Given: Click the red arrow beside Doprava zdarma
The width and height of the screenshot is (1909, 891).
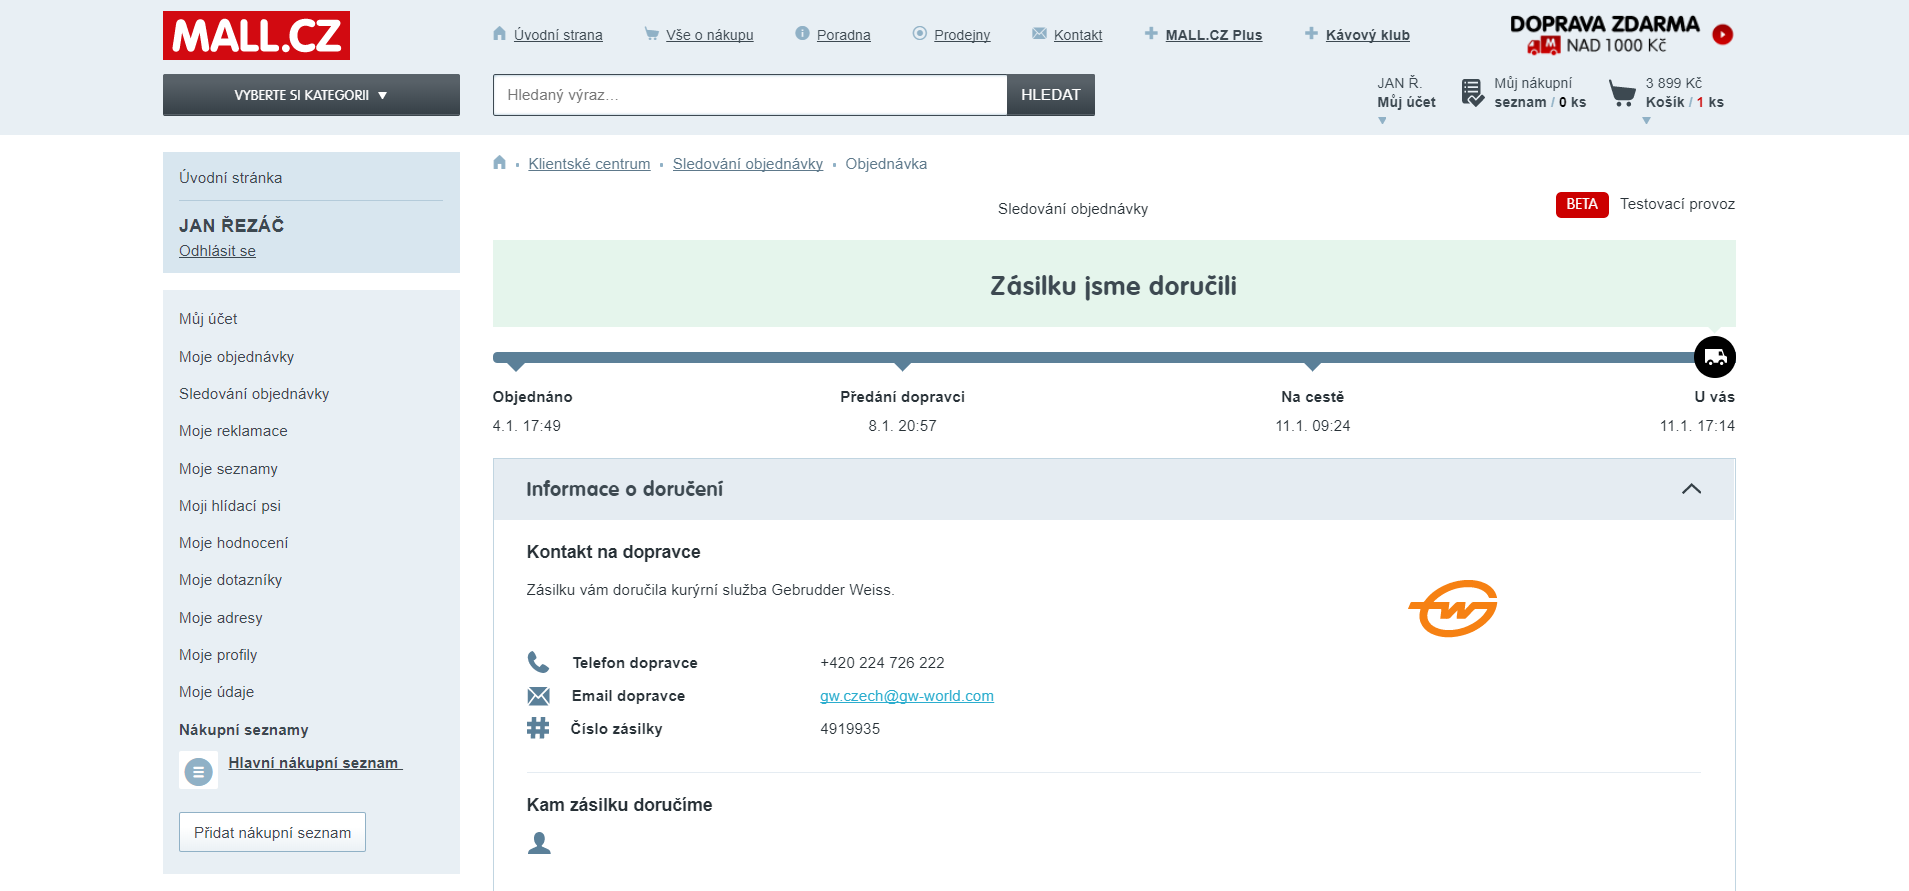Looking at the screenshot, I should tap(1722, 35).
